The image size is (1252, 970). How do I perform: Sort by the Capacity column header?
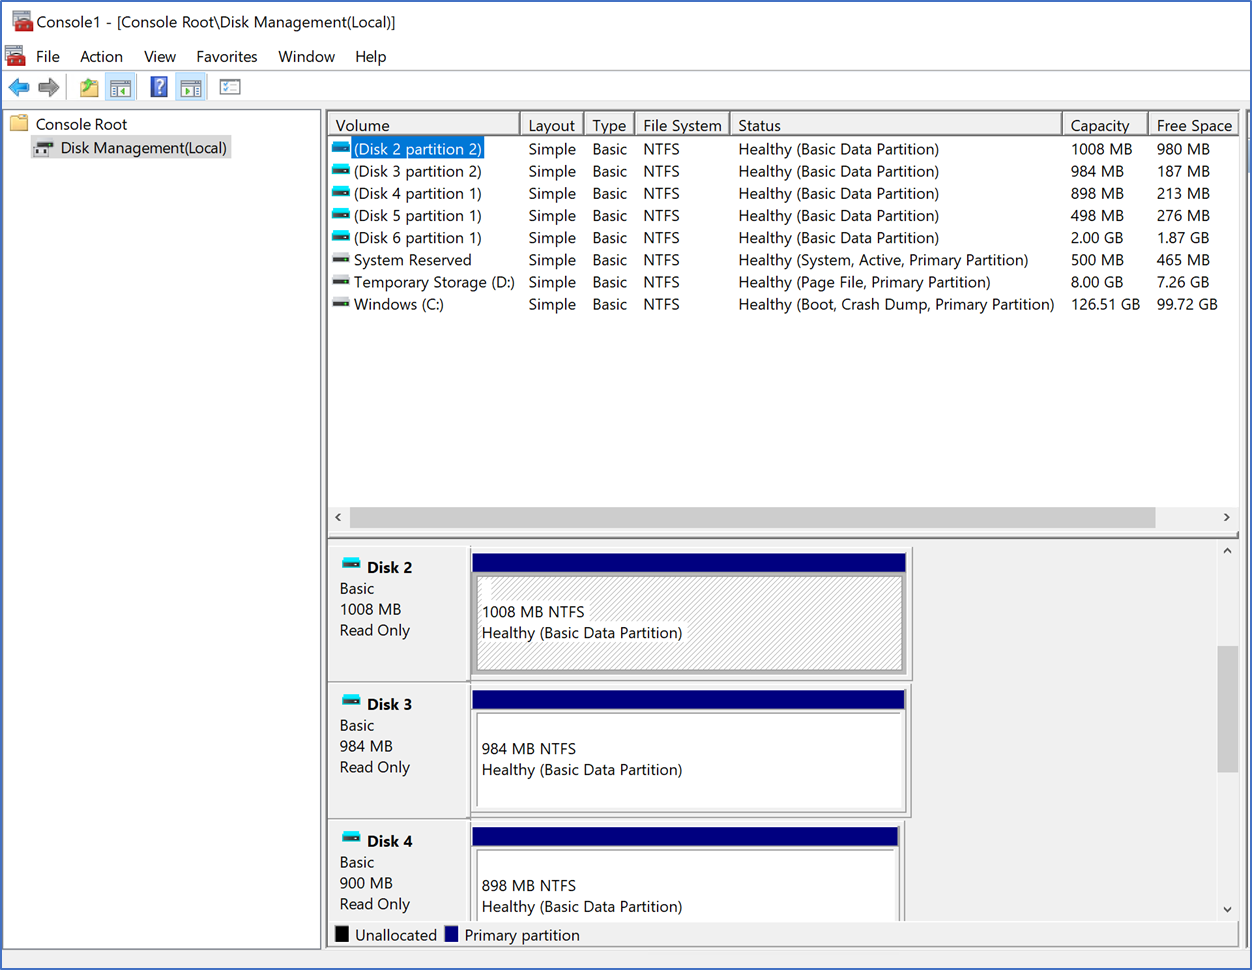pos(1104,125)
